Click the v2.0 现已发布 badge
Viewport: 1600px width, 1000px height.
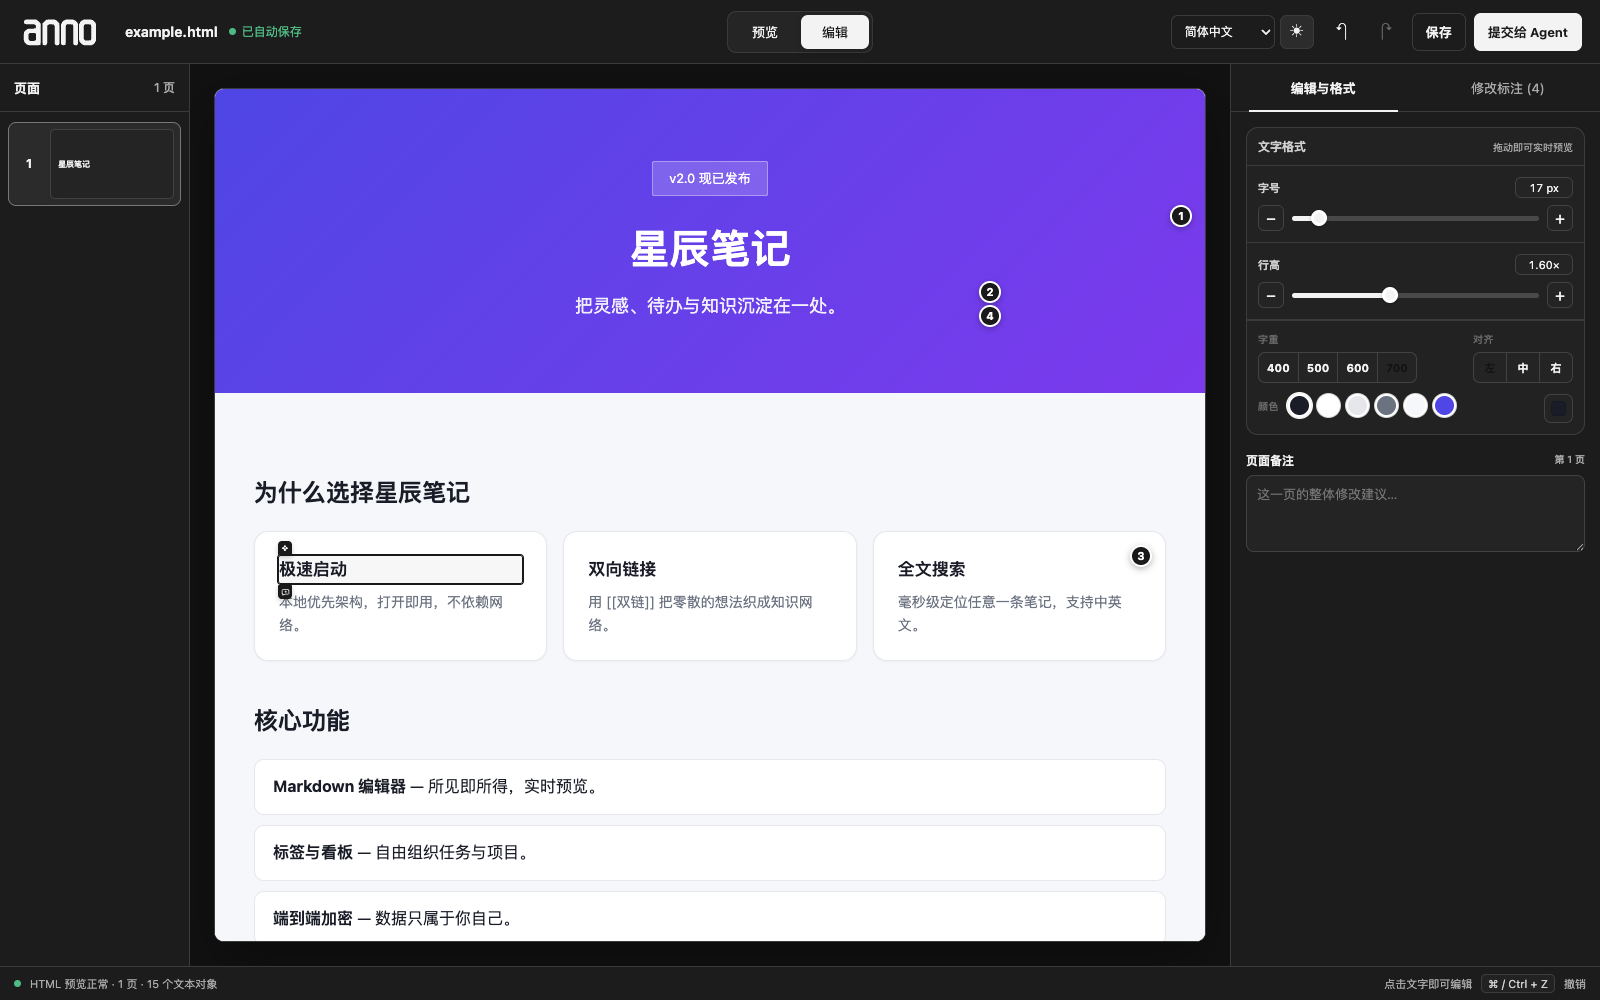tap(710, 178)
